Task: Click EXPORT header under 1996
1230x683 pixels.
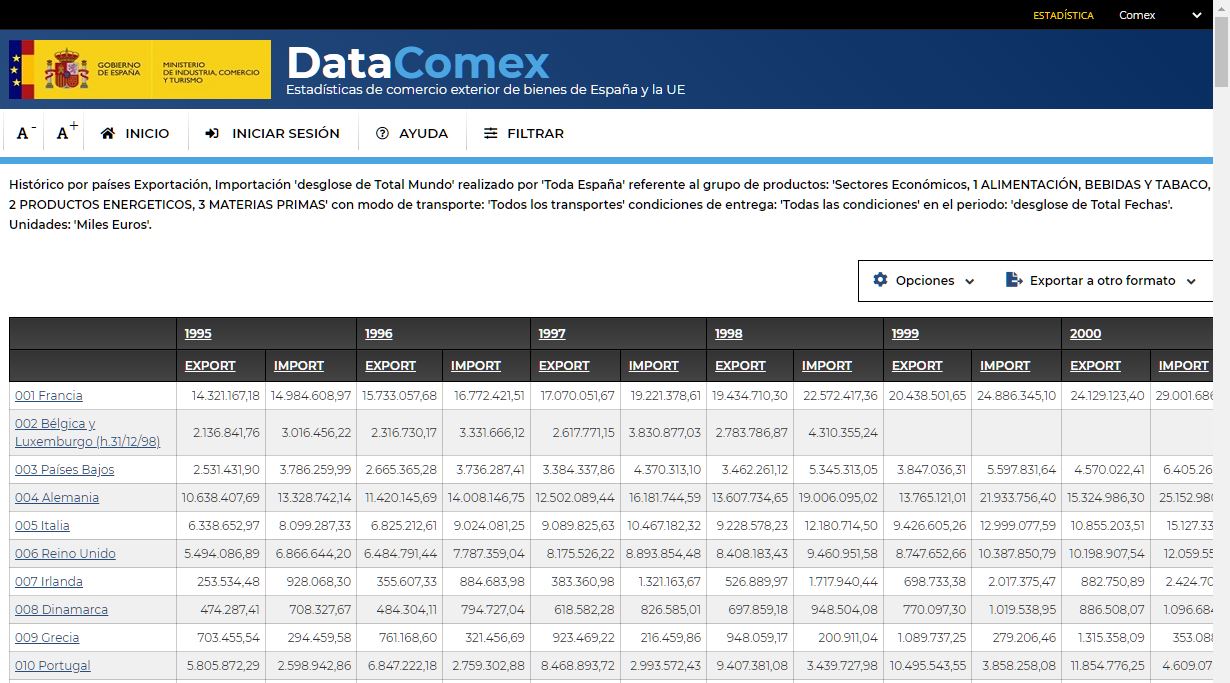Action: point(390,366)
